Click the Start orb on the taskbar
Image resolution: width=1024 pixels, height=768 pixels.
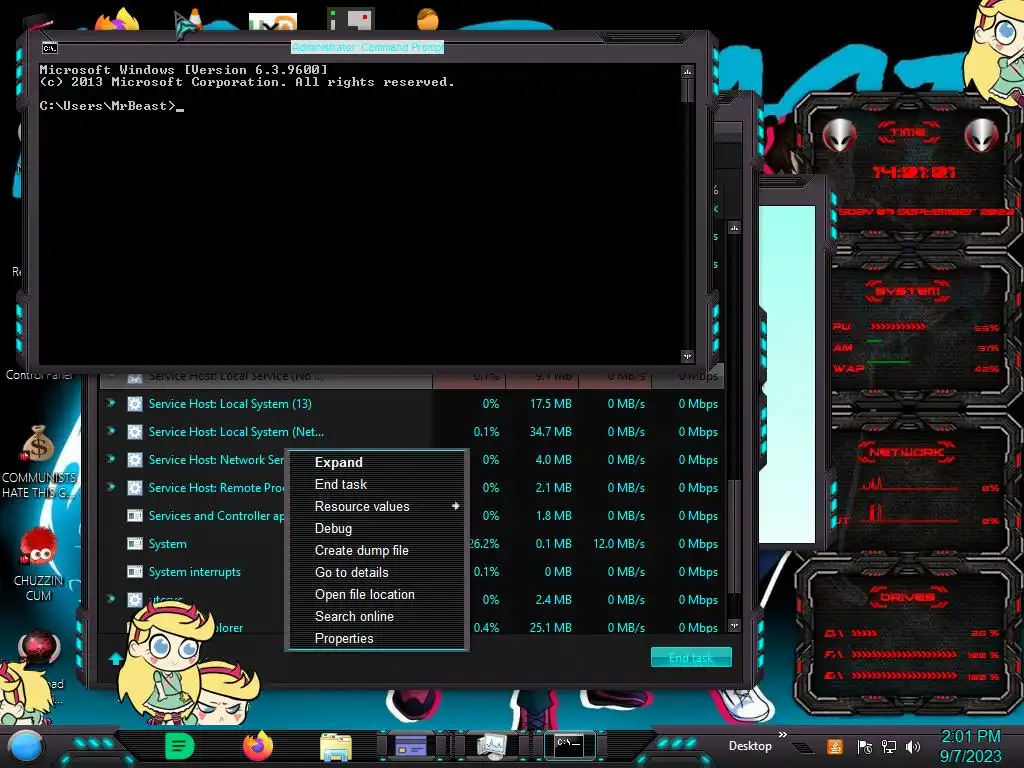pos(25,747)
